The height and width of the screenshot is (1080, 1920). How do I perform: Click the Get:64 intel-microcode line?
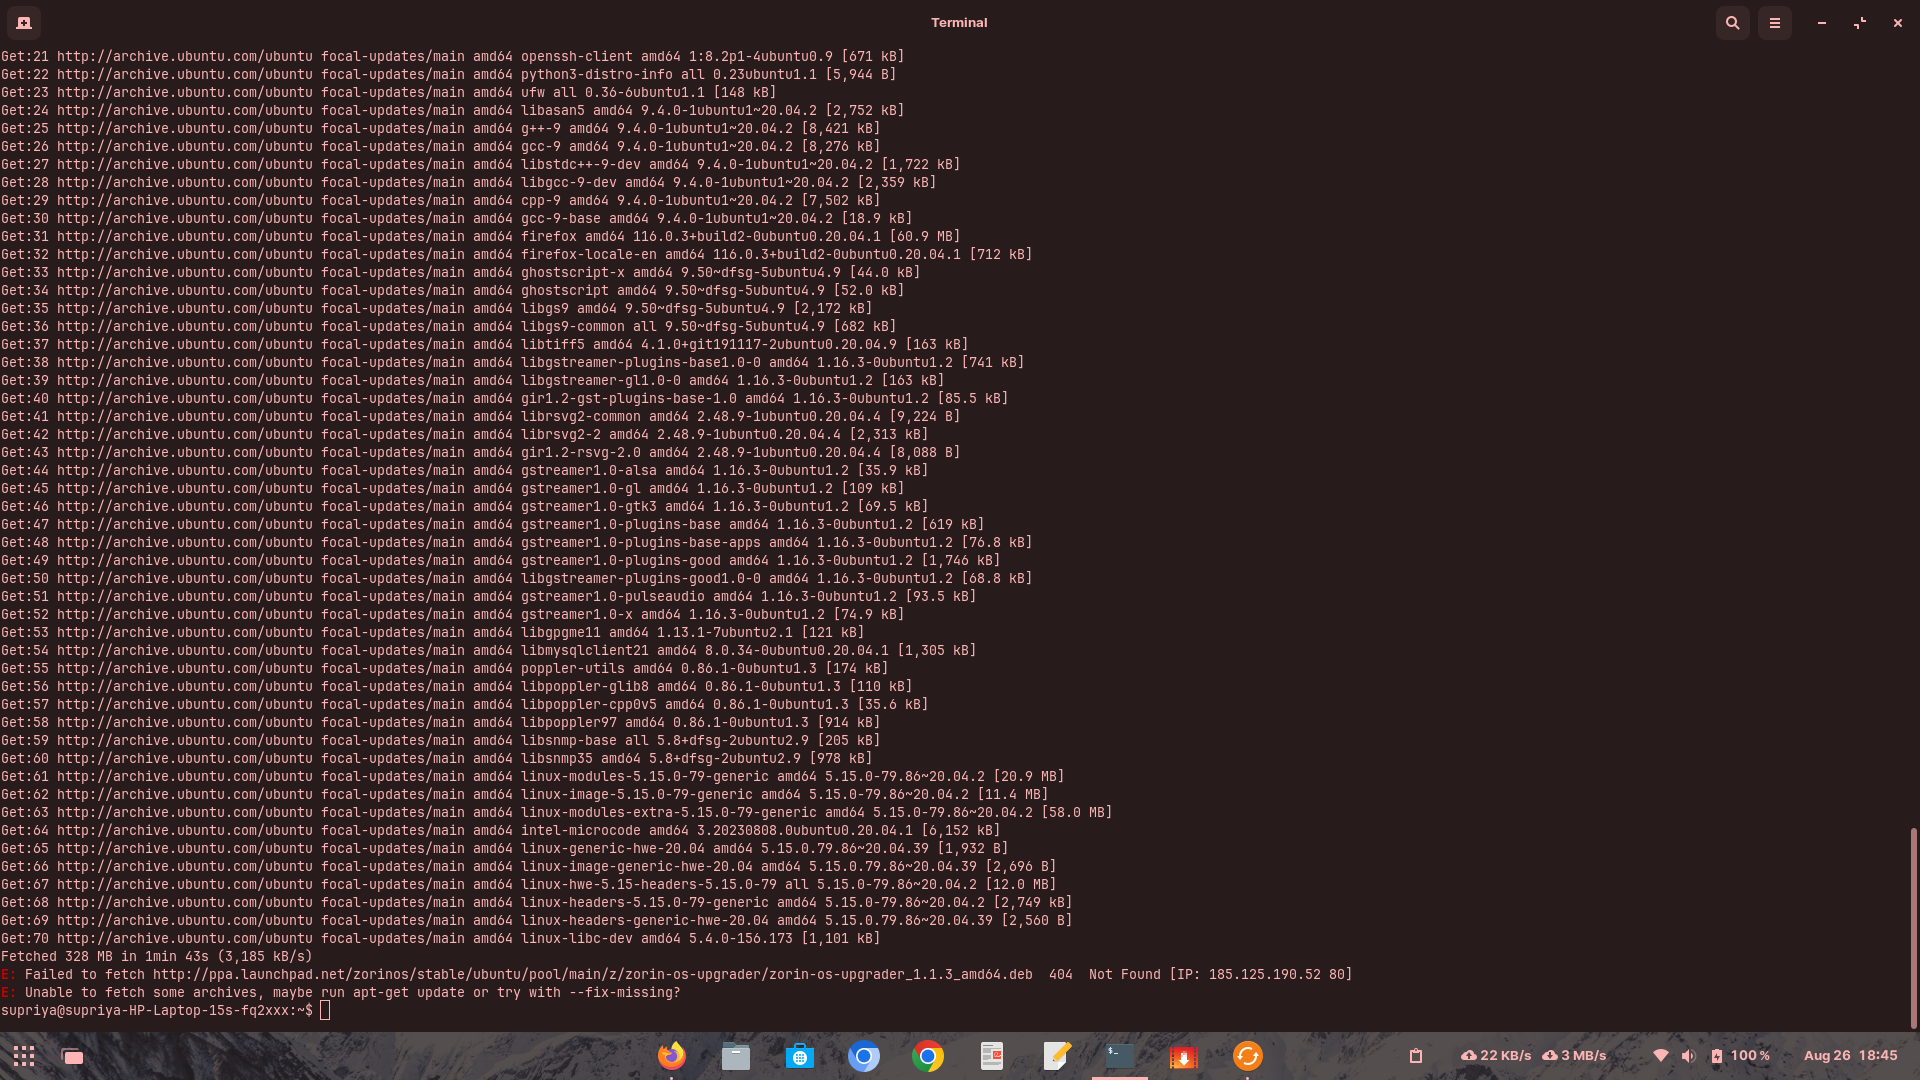[500, 831]
